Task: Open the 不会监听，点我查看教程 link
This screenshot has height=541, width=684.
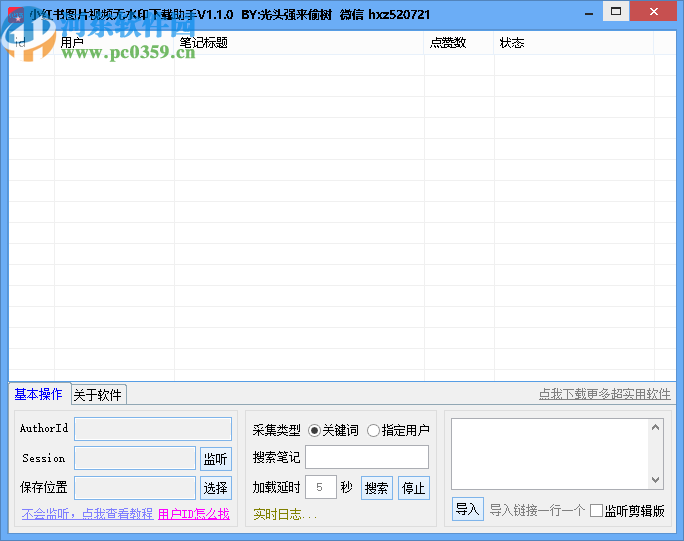Action: click(x=87, y=514)
